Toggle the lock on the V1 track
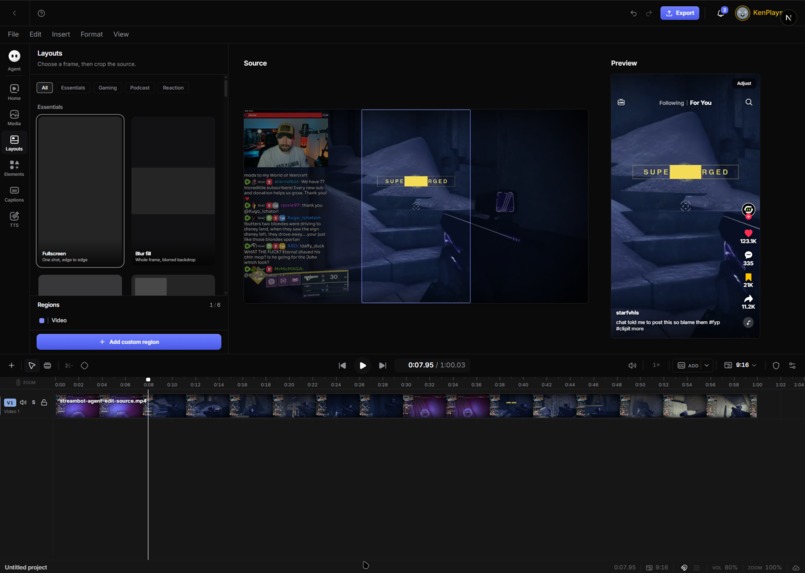The image size is (805, 573). 44,403
